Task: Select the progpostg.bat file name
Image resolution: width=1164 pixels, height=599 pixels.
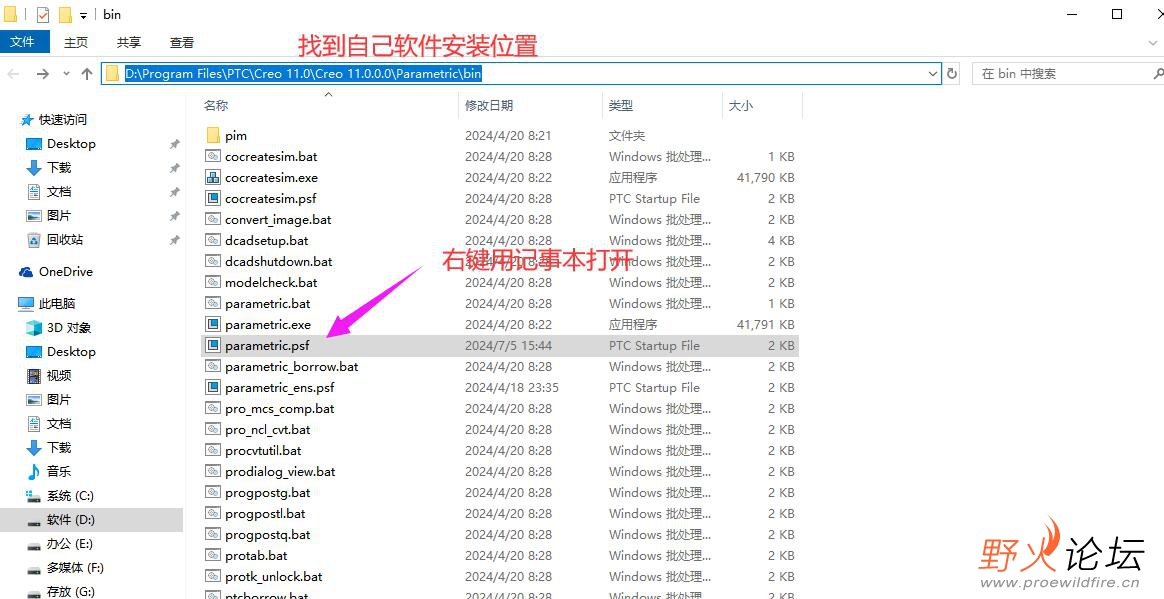Action: (268, 492)
